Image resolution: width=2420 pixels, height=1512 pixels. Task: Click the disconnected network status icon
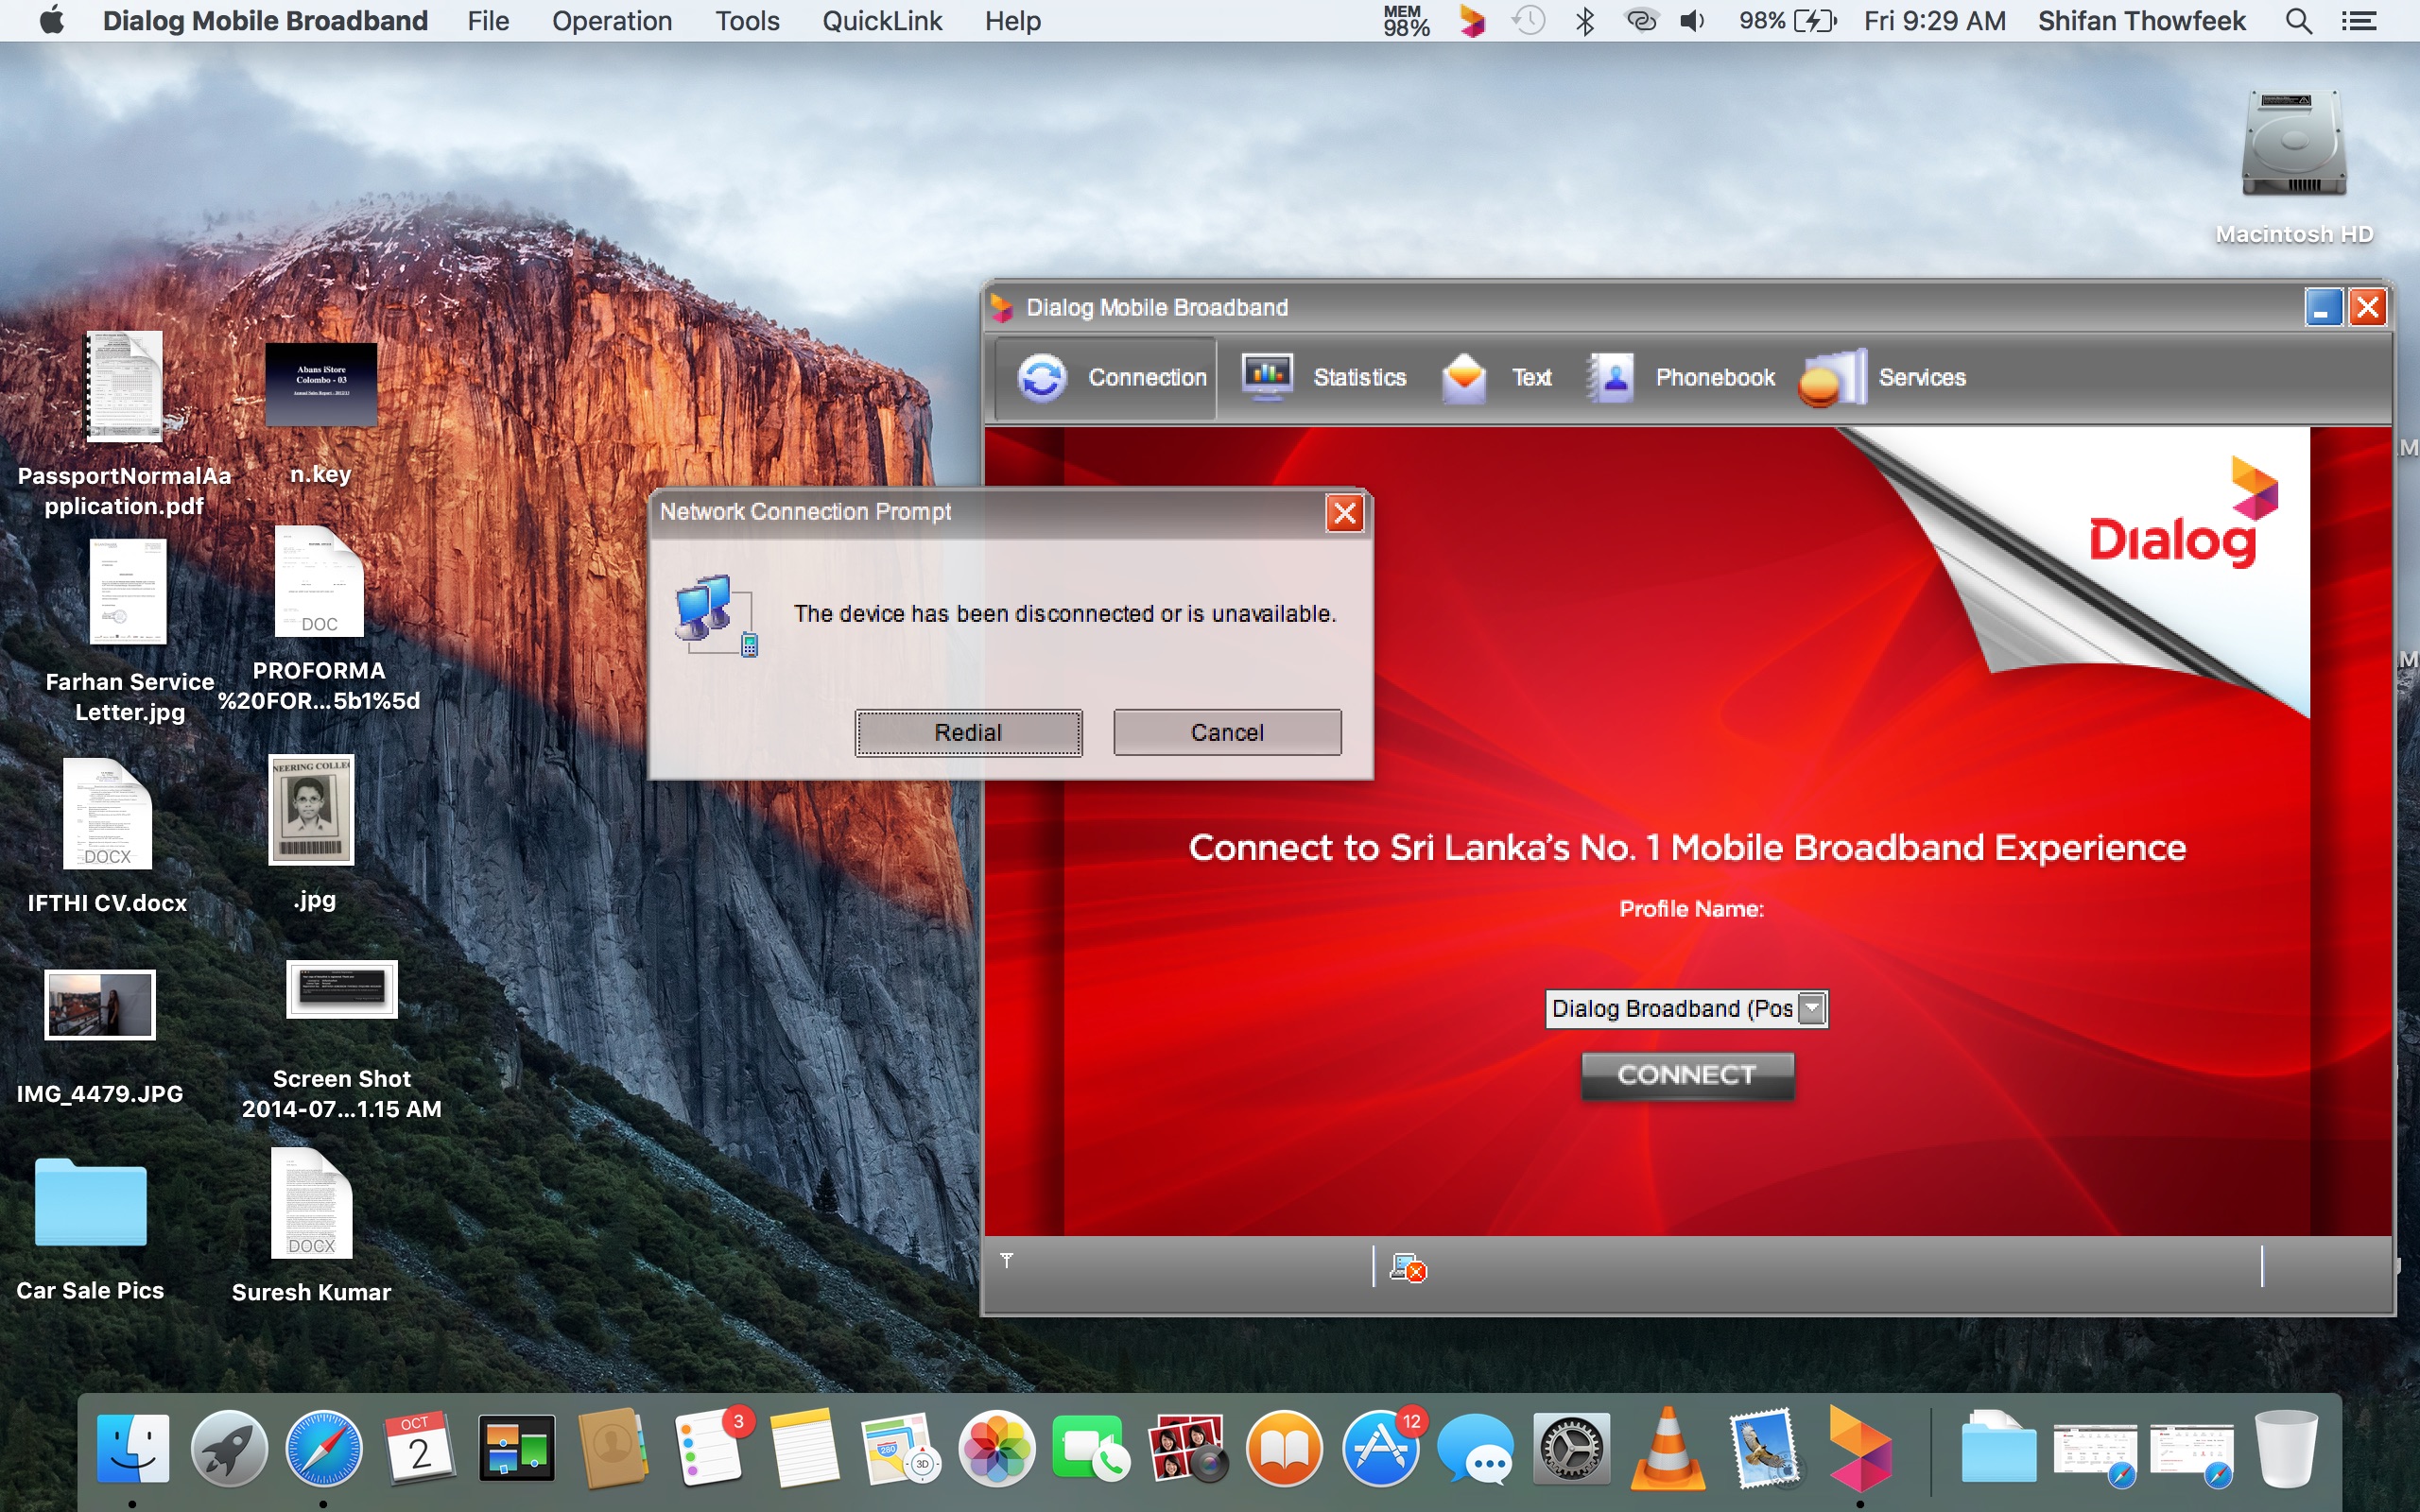tap(1408, 1268)
